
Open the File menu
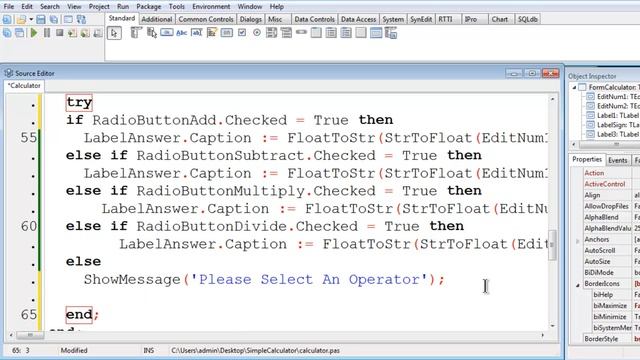tap(9, 7)
